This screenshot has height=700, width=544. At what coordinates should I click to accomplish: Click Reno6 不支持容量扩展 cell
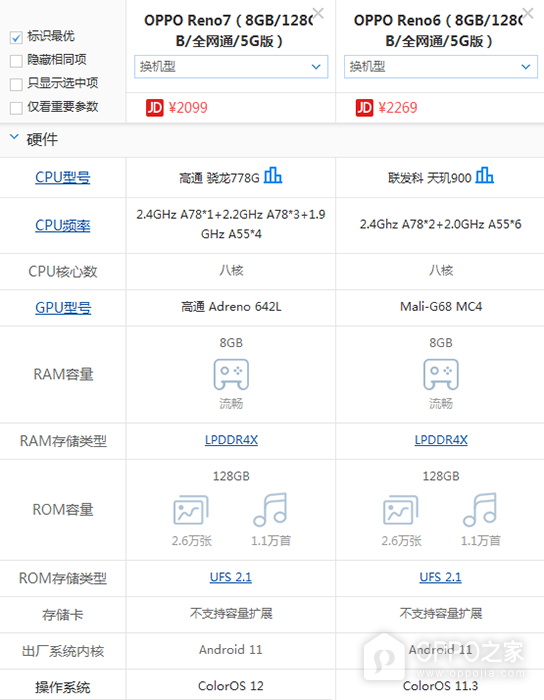click(441, 613)
